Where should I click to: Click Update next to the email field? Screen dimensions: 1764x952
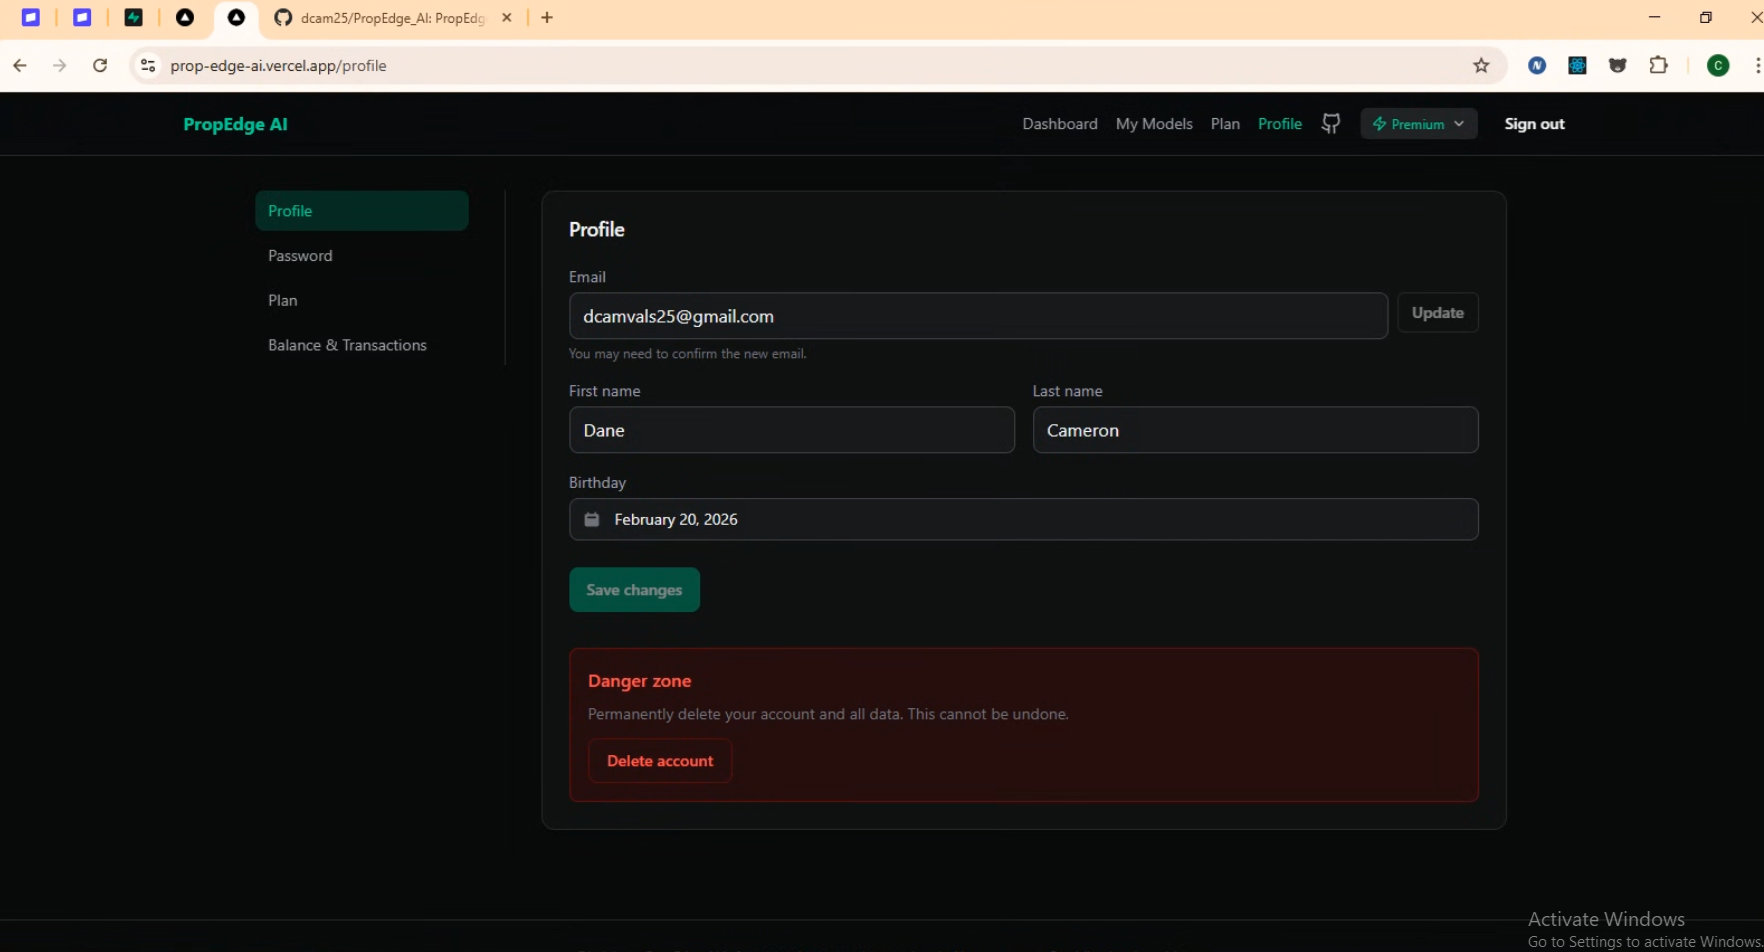pos(1437,313)
